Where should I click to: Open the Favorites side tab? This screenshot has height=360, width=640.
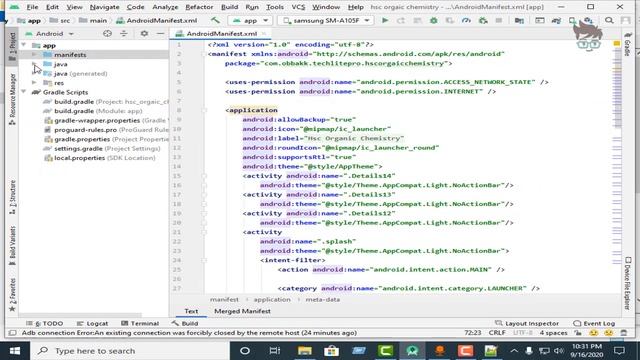[x=12, y=294]
